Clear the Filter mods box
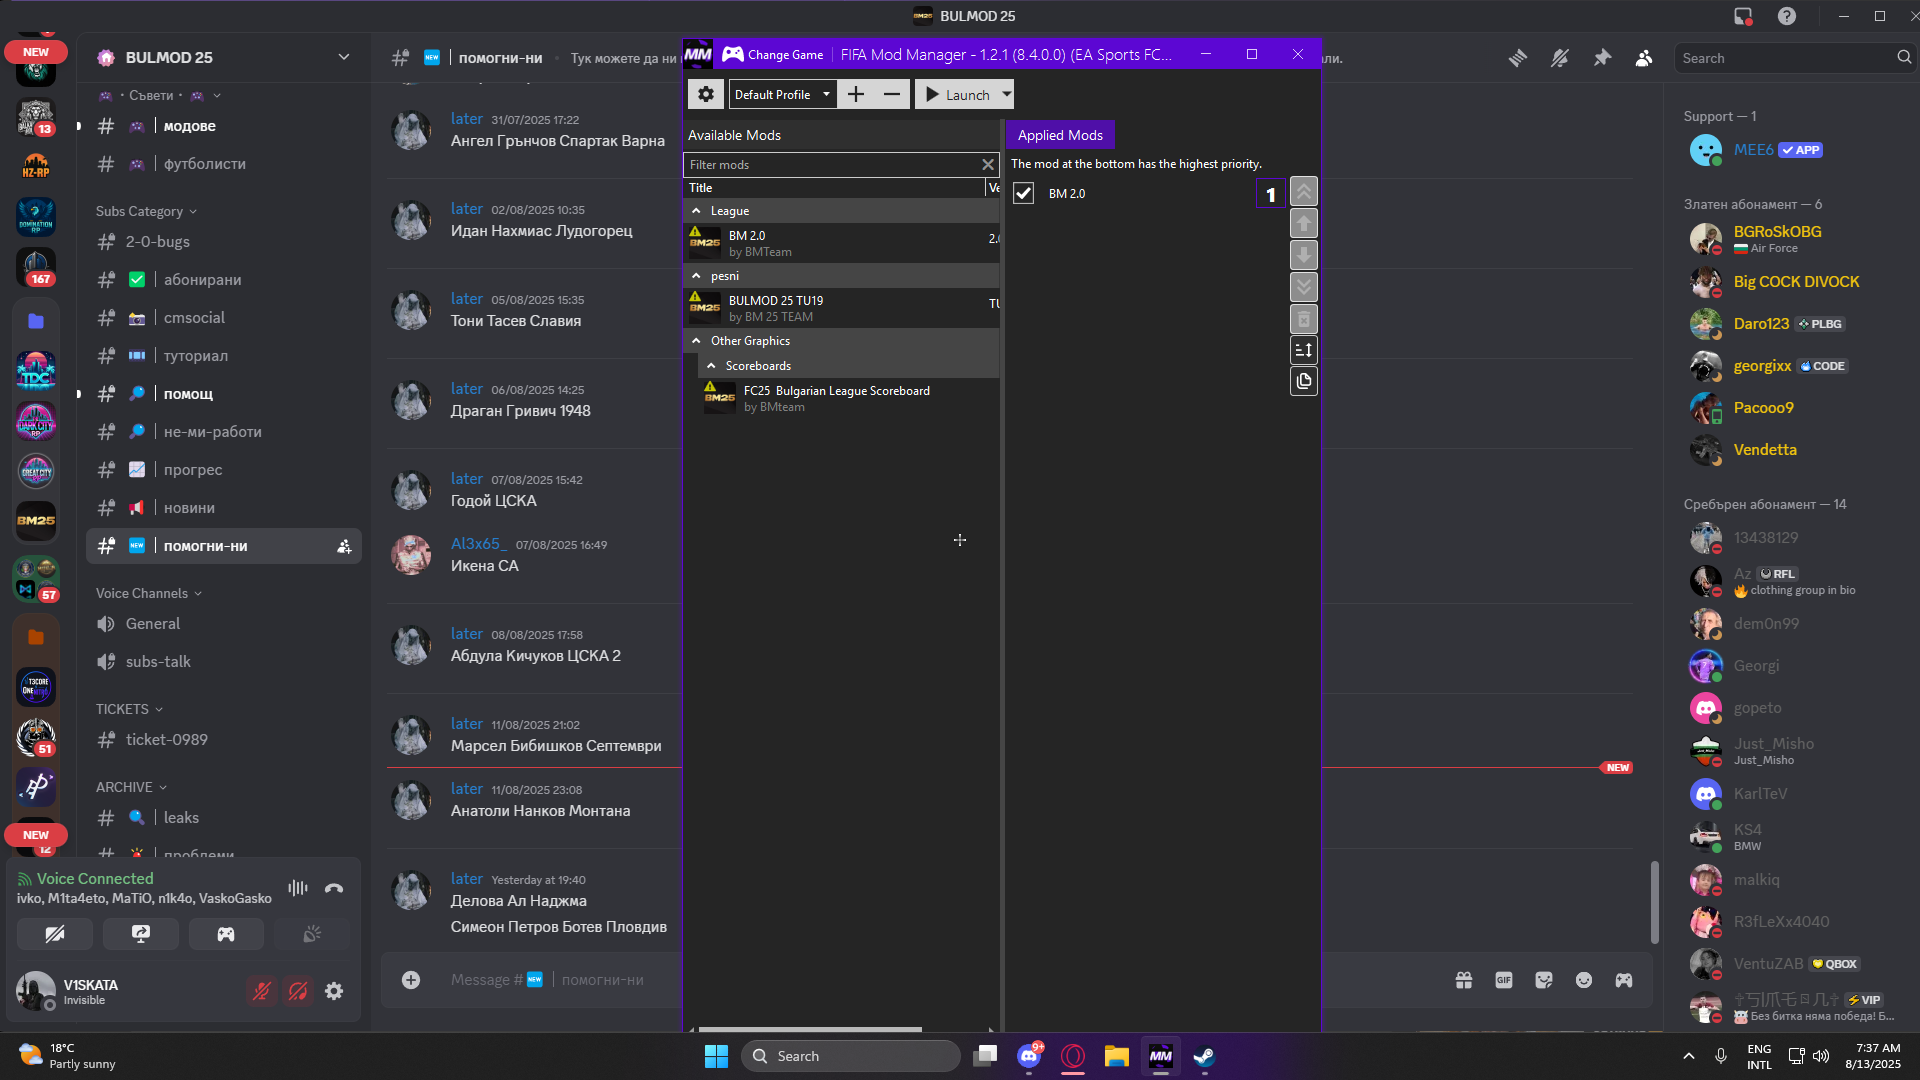Screen dimensions: 1920x1080 (x=988, y=165)
